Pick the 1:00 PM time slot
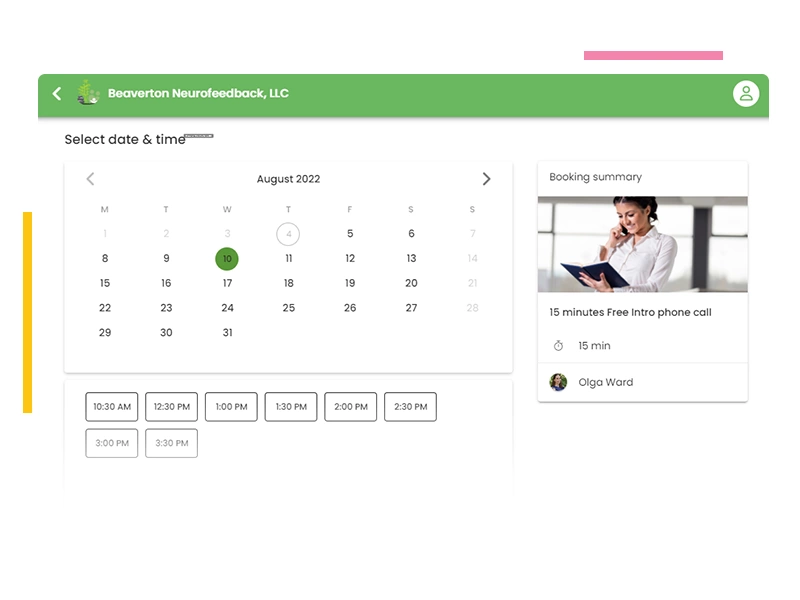This screenshot has width=800, height=600. point(231,407)
